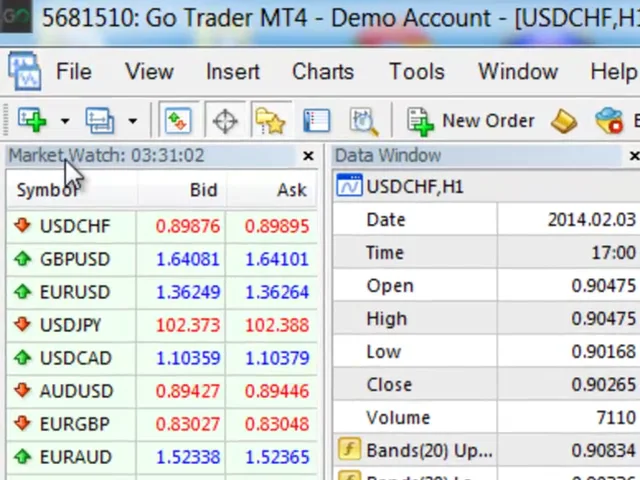Image resolution: width=640 pixels, height=480 pixels.
Task: Click the AutoTrading expert advisor icon
Action: 609,120
